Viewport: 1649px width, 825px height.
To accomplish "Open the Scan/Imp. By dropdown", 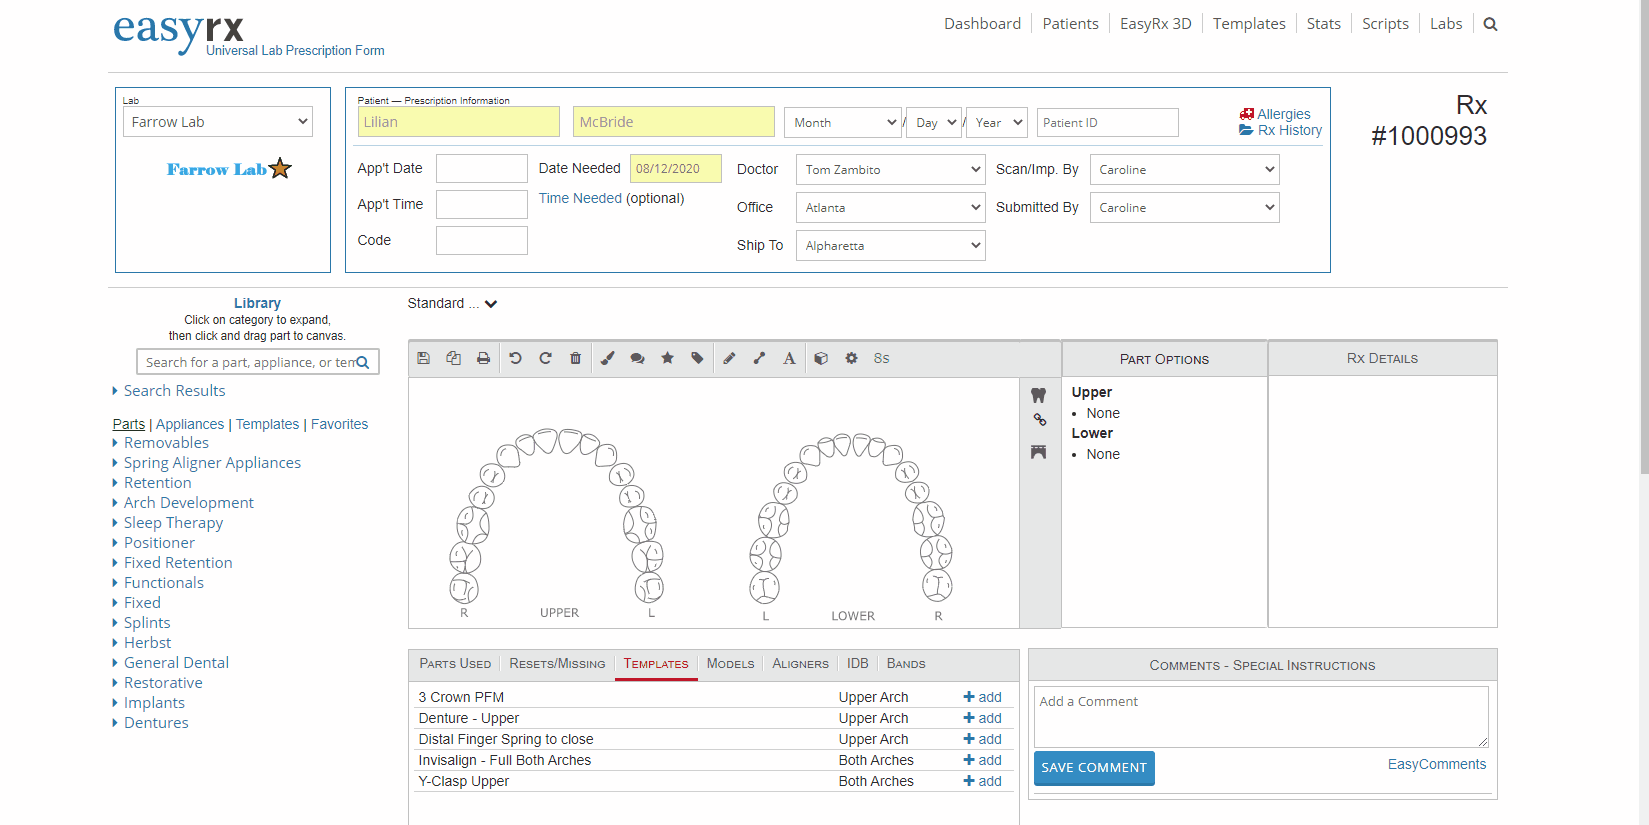I will click(1184, 169).
